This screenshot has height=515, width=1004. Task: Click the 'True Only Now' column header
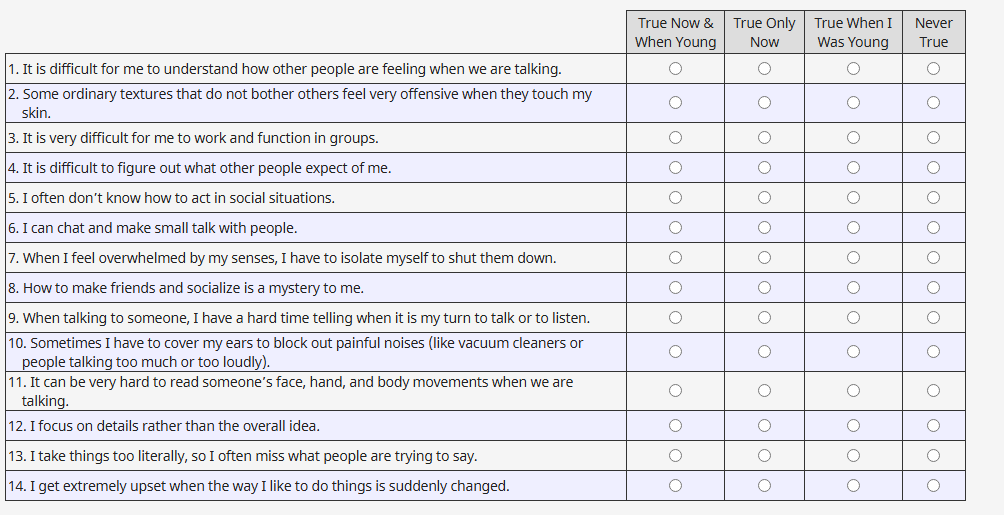click(x=764, y=32)
